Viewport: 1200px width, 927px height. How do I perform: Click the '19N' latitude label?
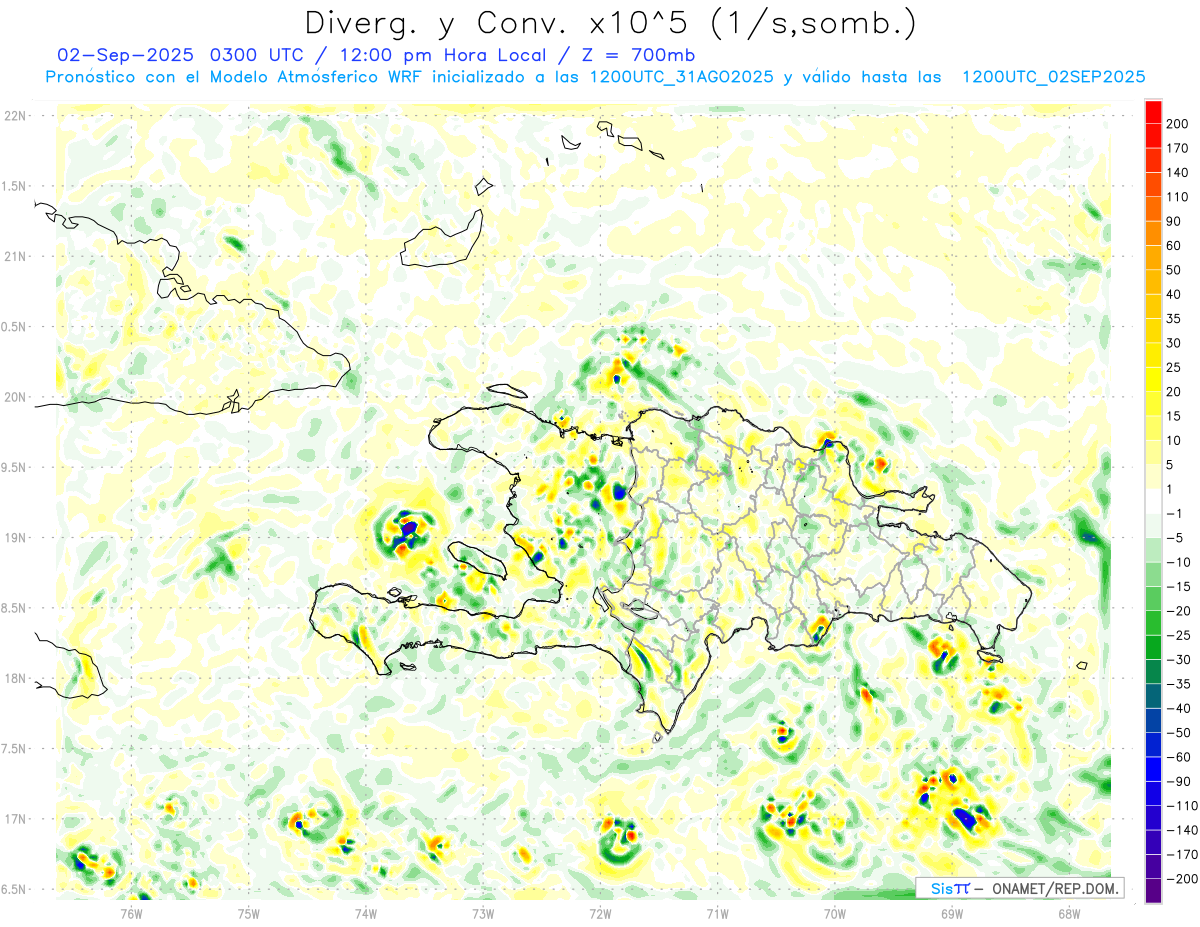pyautogui.click(x=14, y=538)
